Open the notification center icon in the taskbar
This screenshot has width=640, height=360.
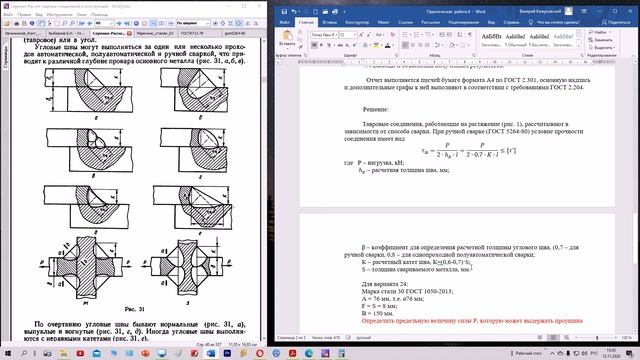(630, 353)
